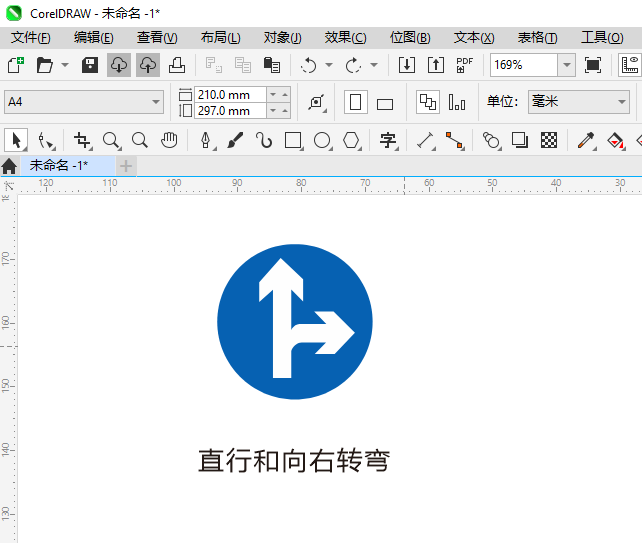Click the Export icon
This screenshot has width=642, height=543.
coord(436,65)
